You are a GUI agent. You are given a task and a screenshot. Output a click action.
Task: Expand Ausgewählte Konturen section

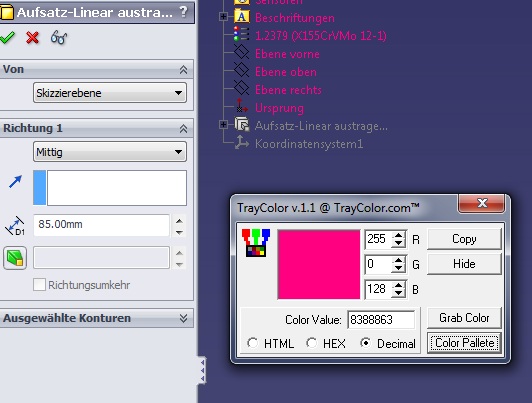(x=183, y=318)
